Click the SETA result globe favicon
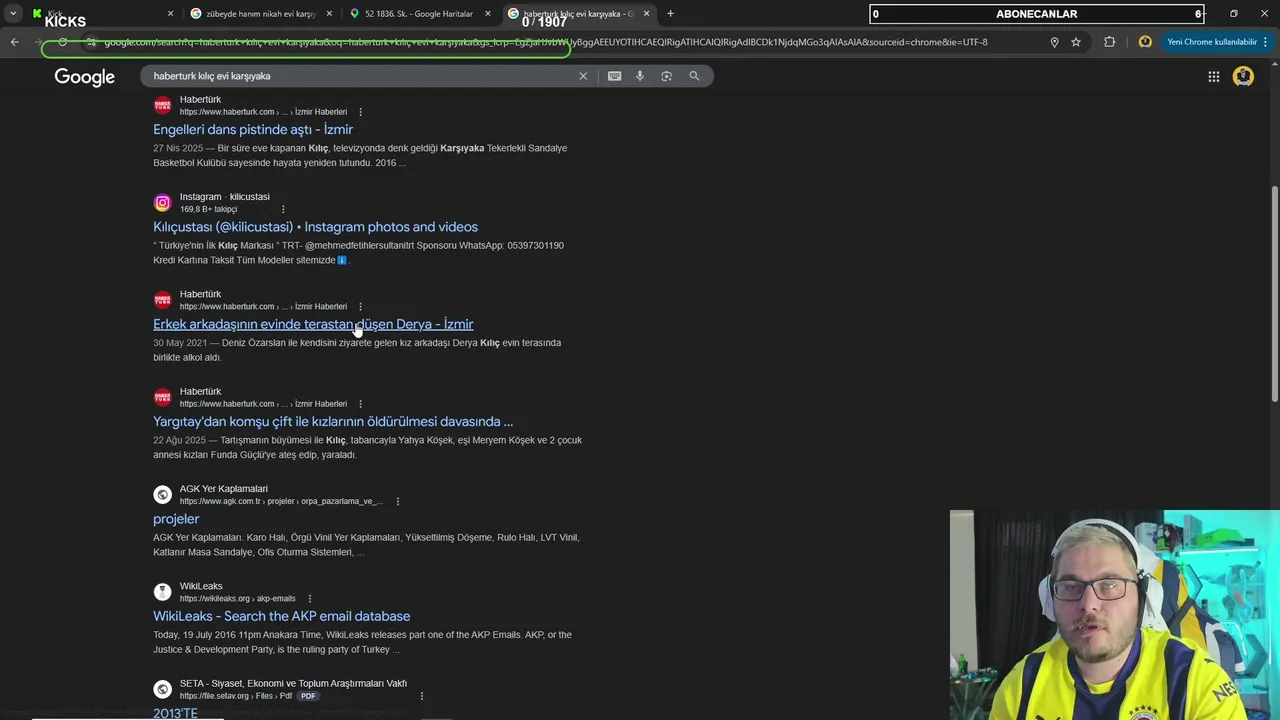1280x720 pixels. [x=162, y=689]
